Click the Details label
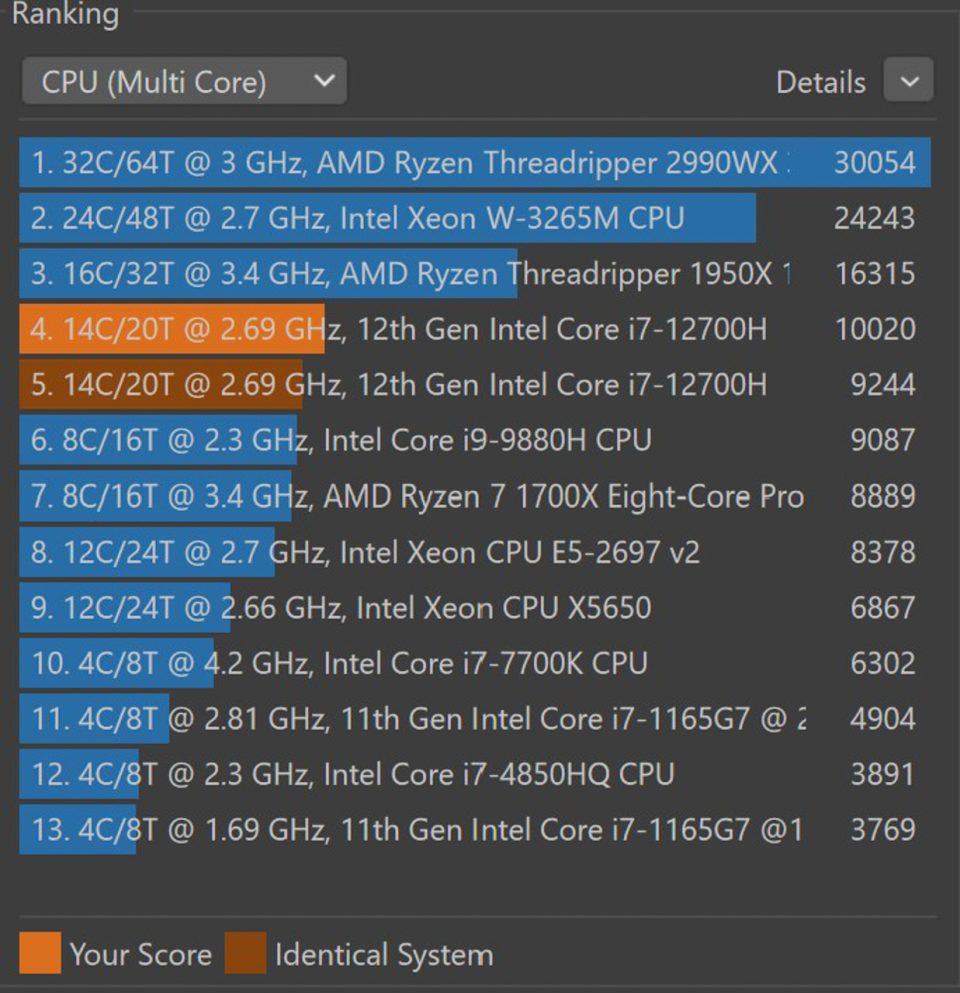This screenshot has height=993, width=960. pos(820,82)
